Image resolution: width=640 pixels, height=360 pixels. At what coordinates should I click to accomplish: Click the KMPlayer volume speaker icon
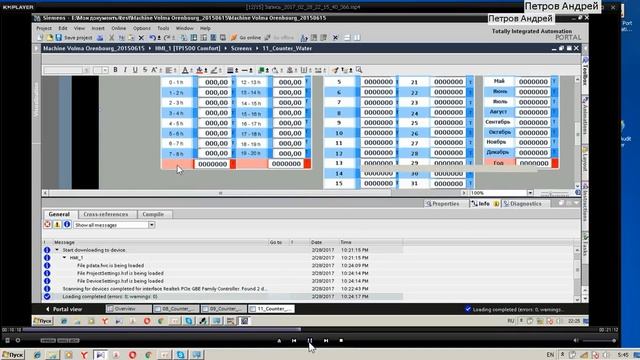pyautogui.click(x=576, y=340)
